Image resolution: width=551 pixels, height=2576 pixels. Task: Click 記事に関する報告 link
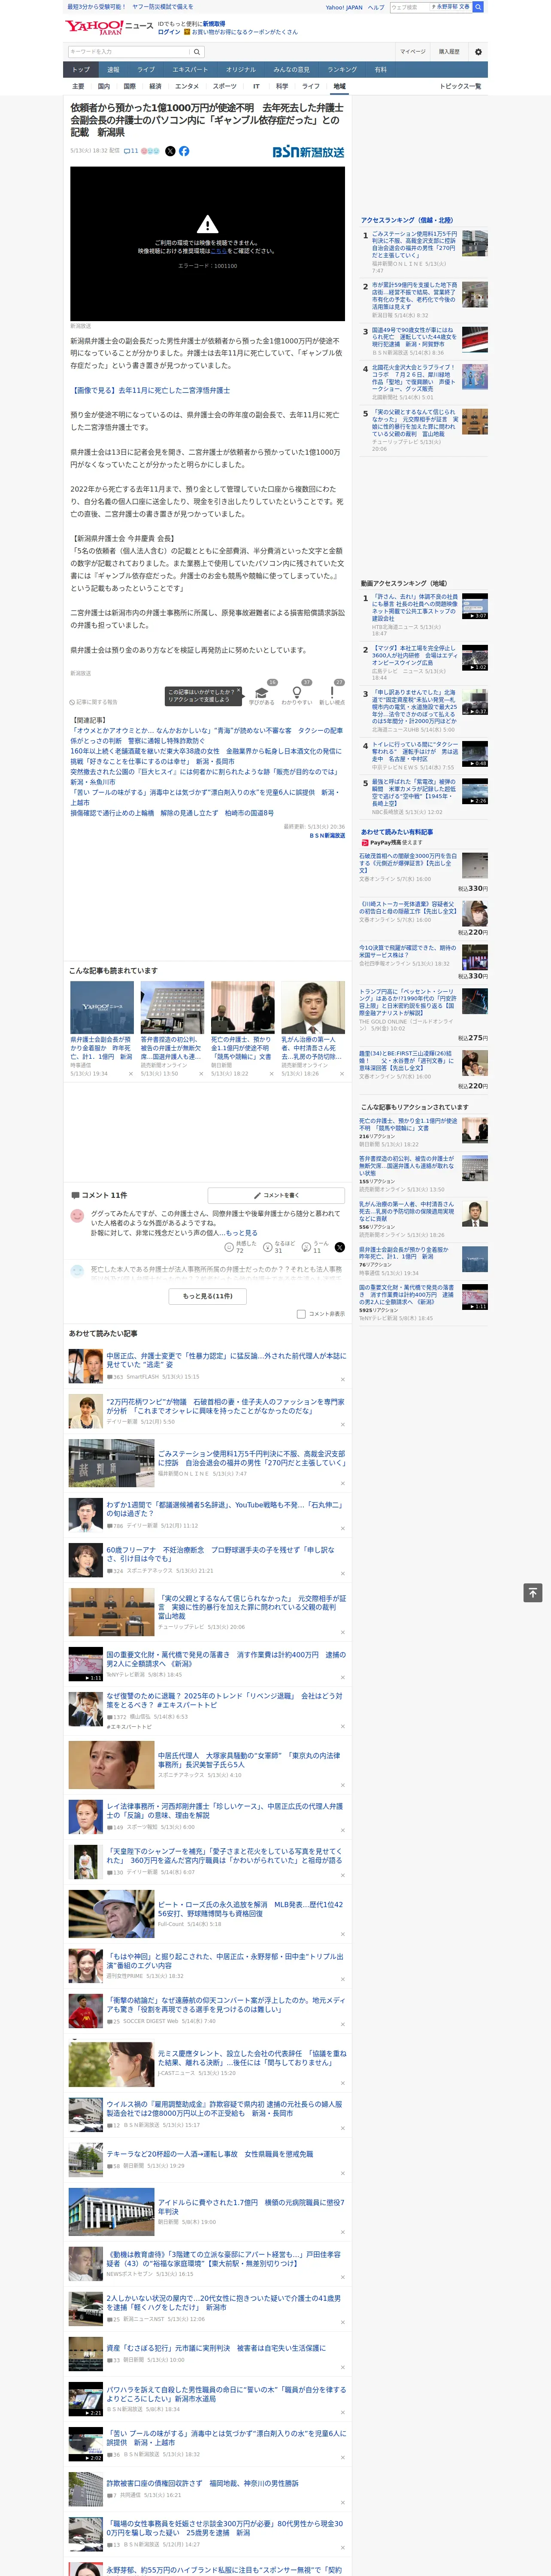[x=94, y=702]
